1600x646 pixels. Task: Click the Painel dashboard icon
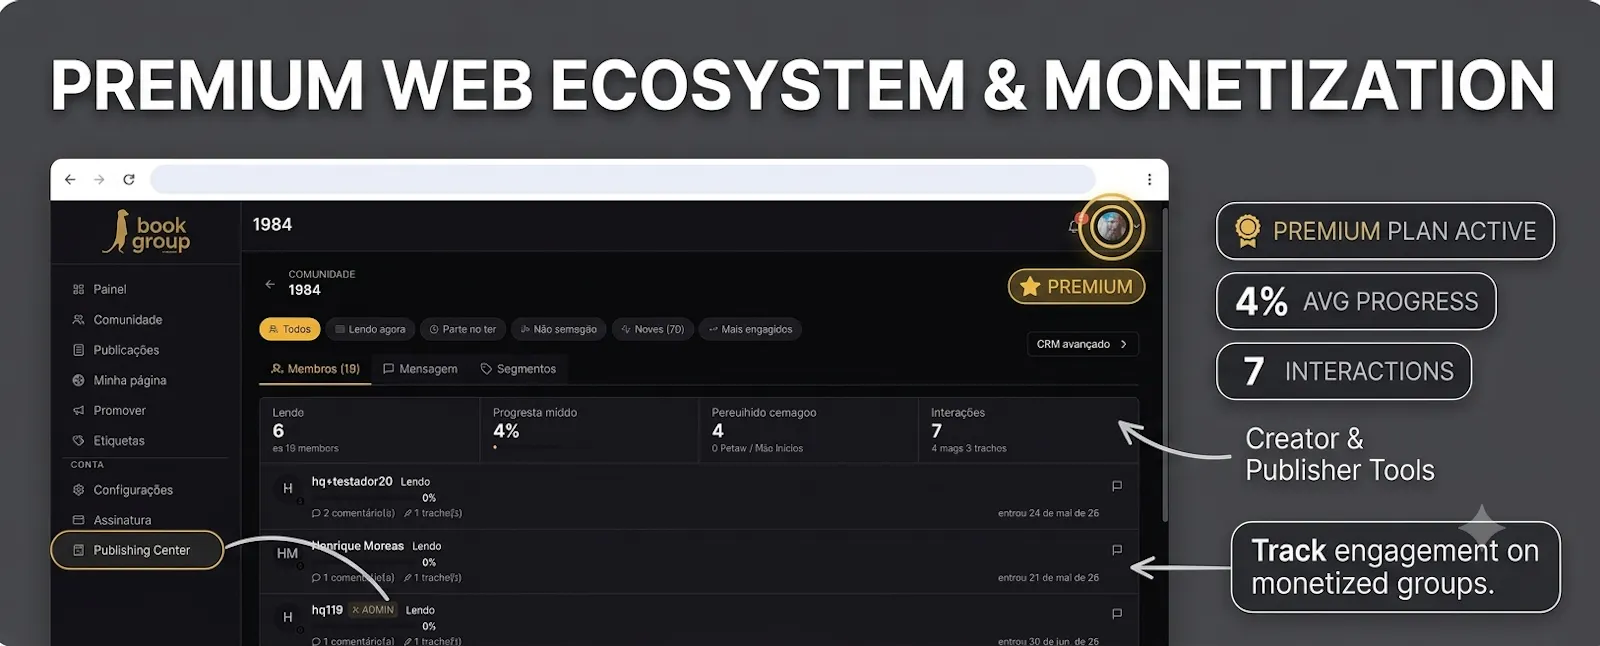[79, 289]
